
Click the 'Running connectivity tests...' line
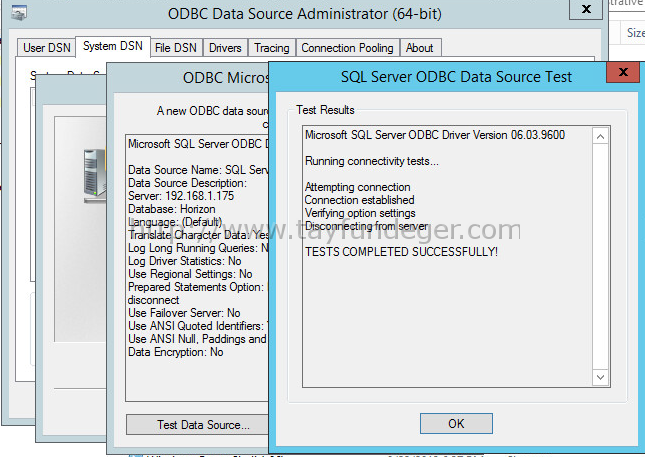click(x=371, y=161)
